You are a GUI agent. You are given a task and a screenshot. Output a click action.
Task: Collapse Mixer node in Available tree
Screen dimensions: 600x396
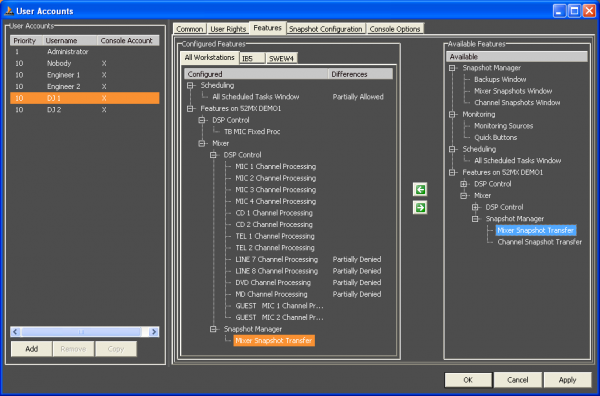pos(464,196)
